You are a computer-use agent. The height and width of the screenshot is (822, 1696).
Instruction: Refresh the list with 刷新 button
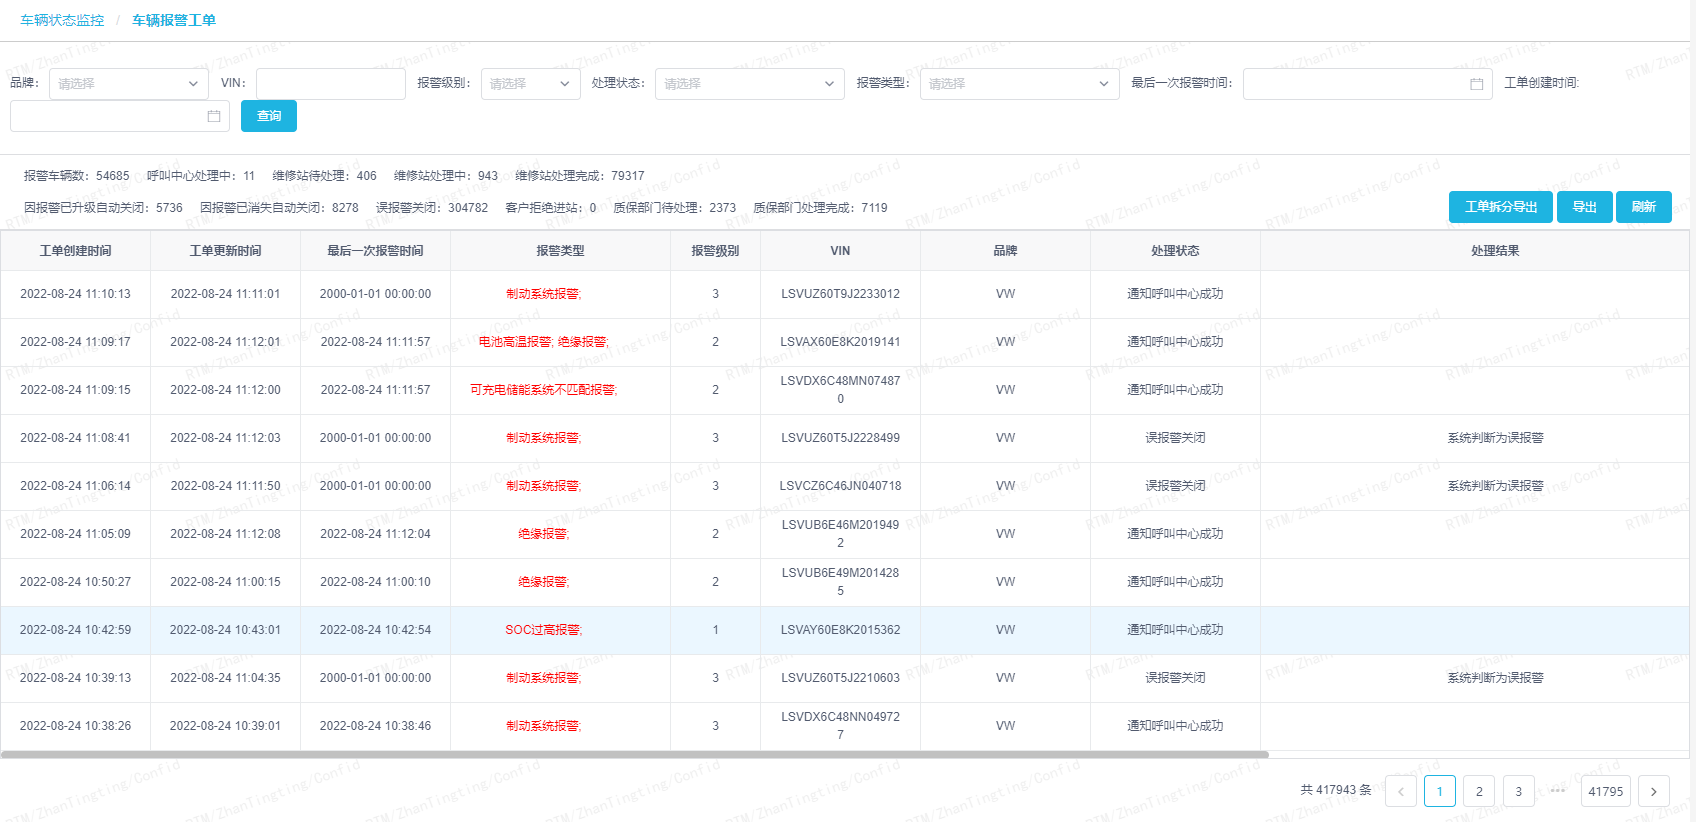click(x=1643, y=207)
